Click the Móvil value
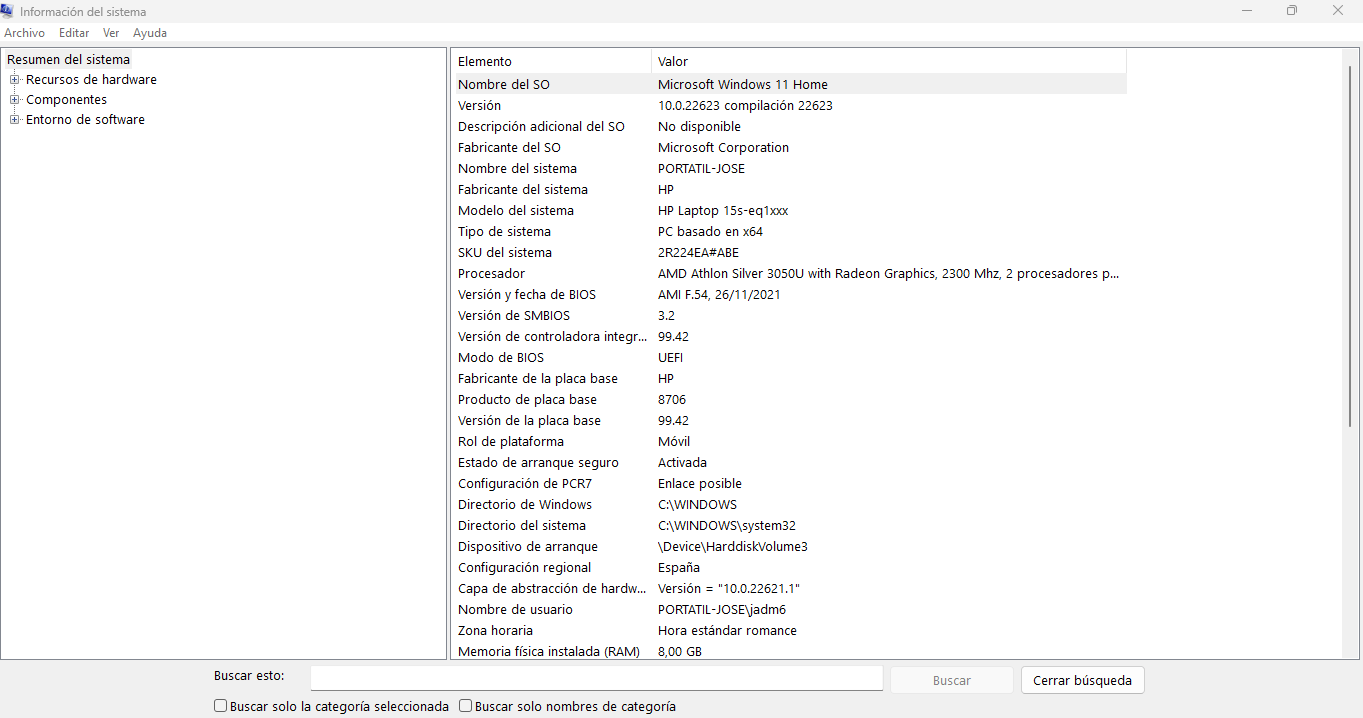 coord(674,442)
